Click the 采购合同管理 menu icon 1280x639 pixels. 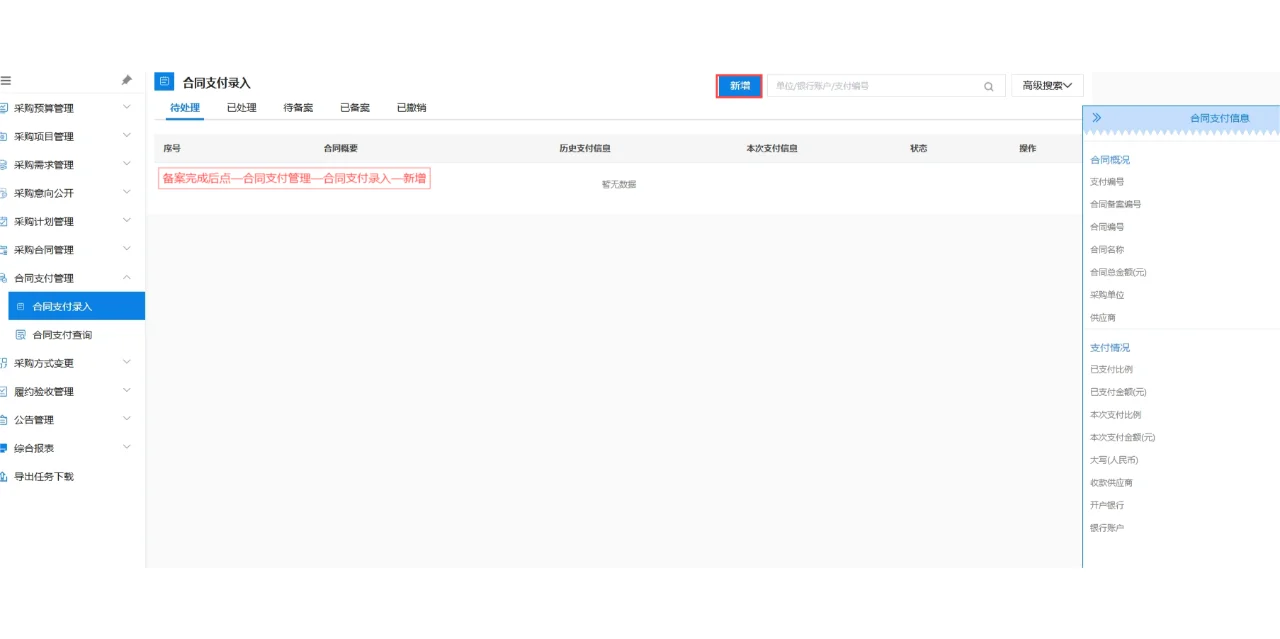4,250
